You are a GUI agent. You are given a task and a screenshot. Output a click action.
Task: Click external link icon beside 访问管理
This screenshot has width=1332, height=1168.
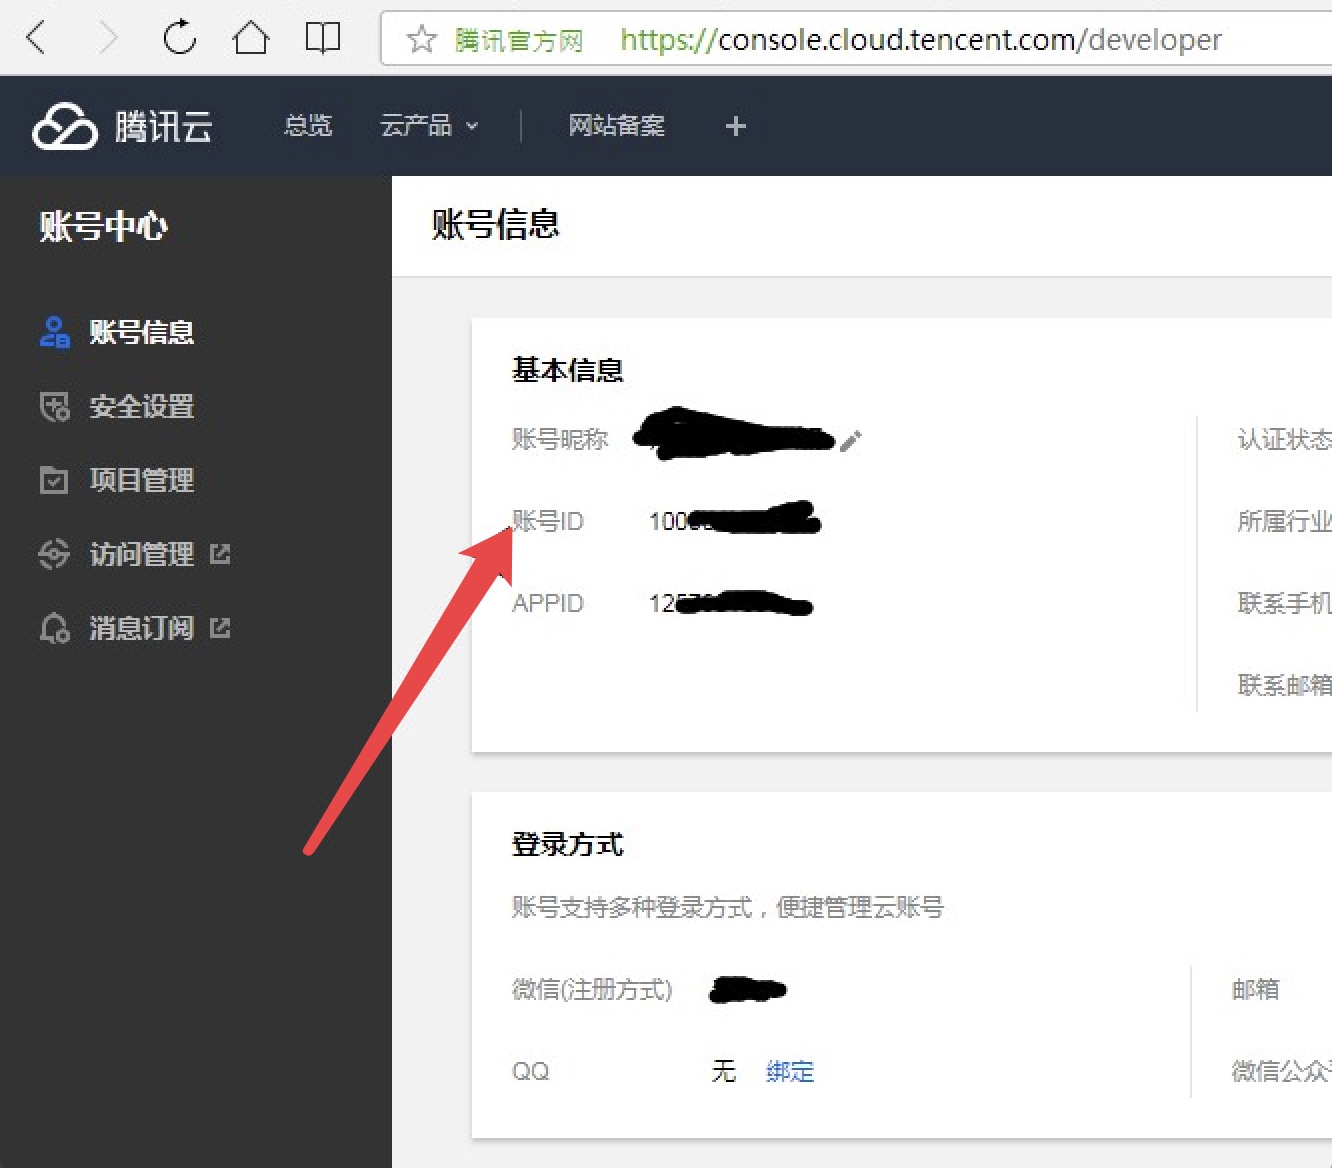coord(220,553)
